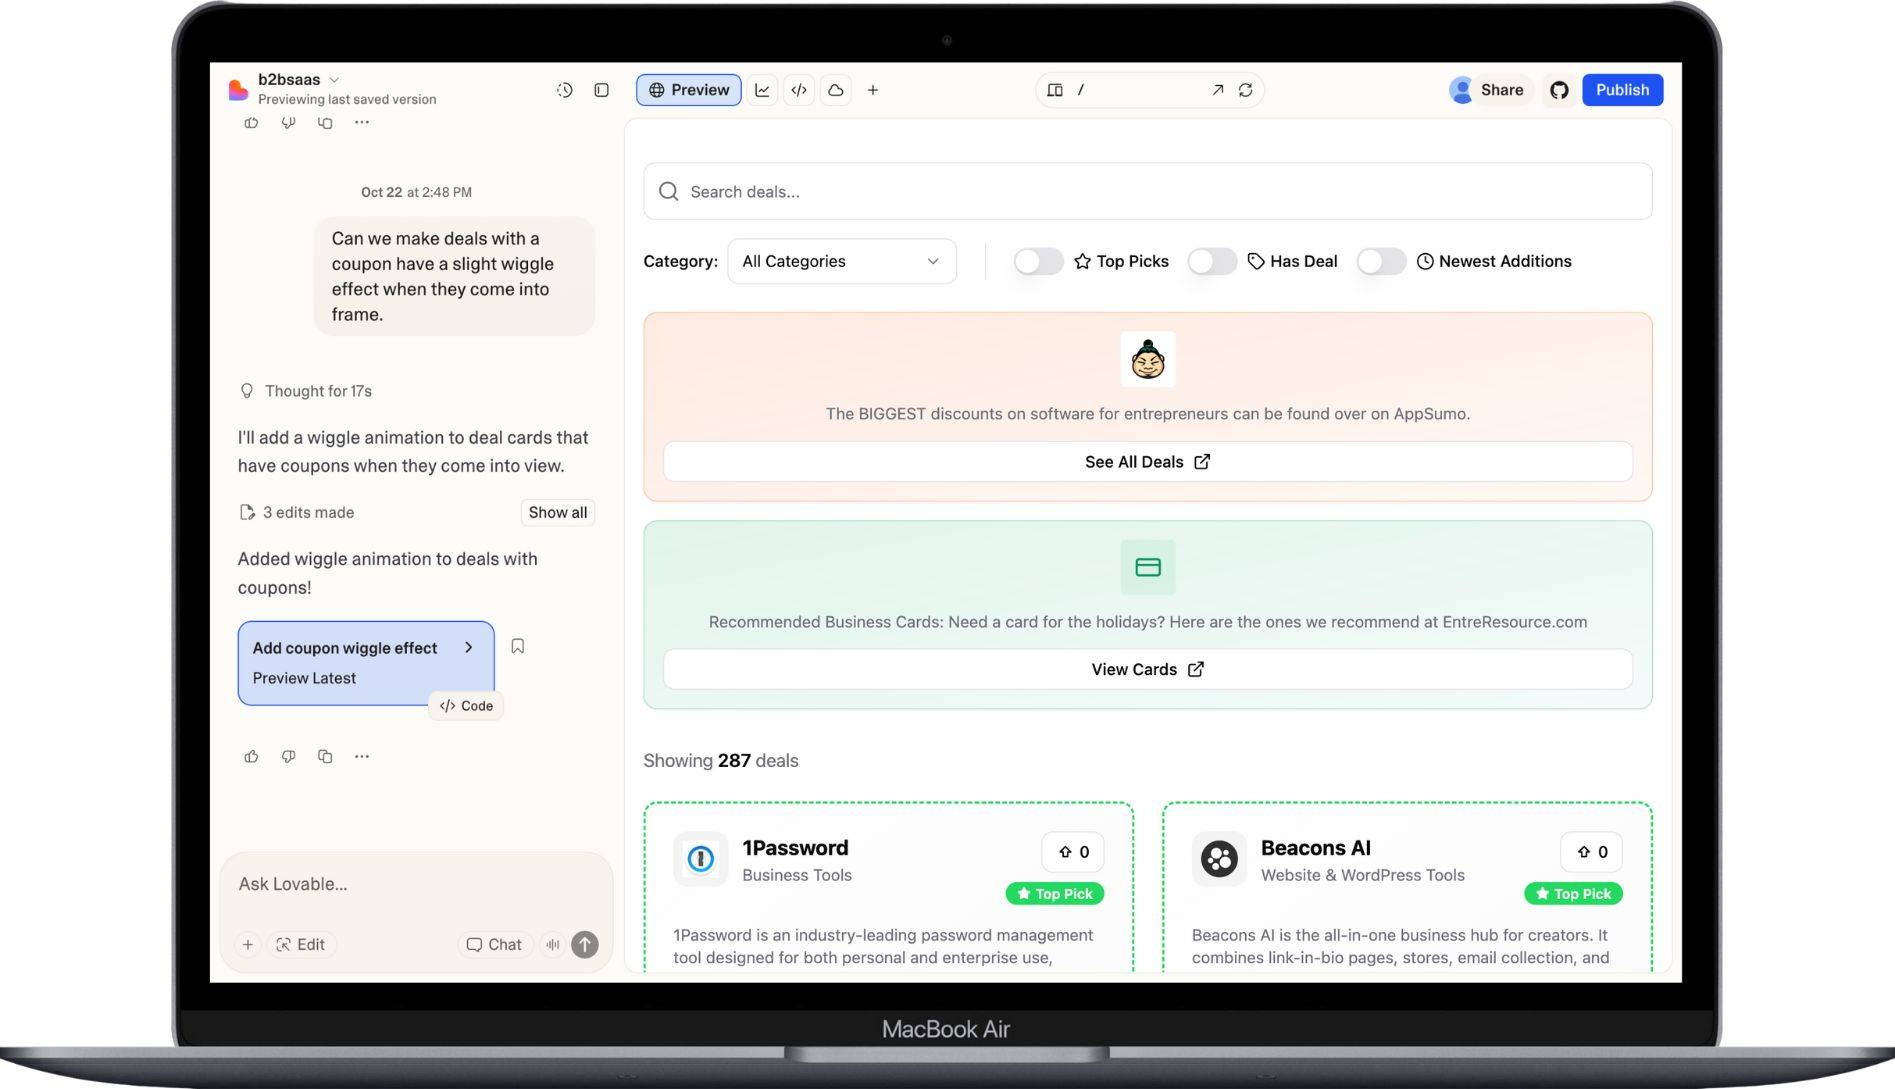Open preview in new tab arrow
Screen dimensions: 1895x1089
tap(1217, 90)
